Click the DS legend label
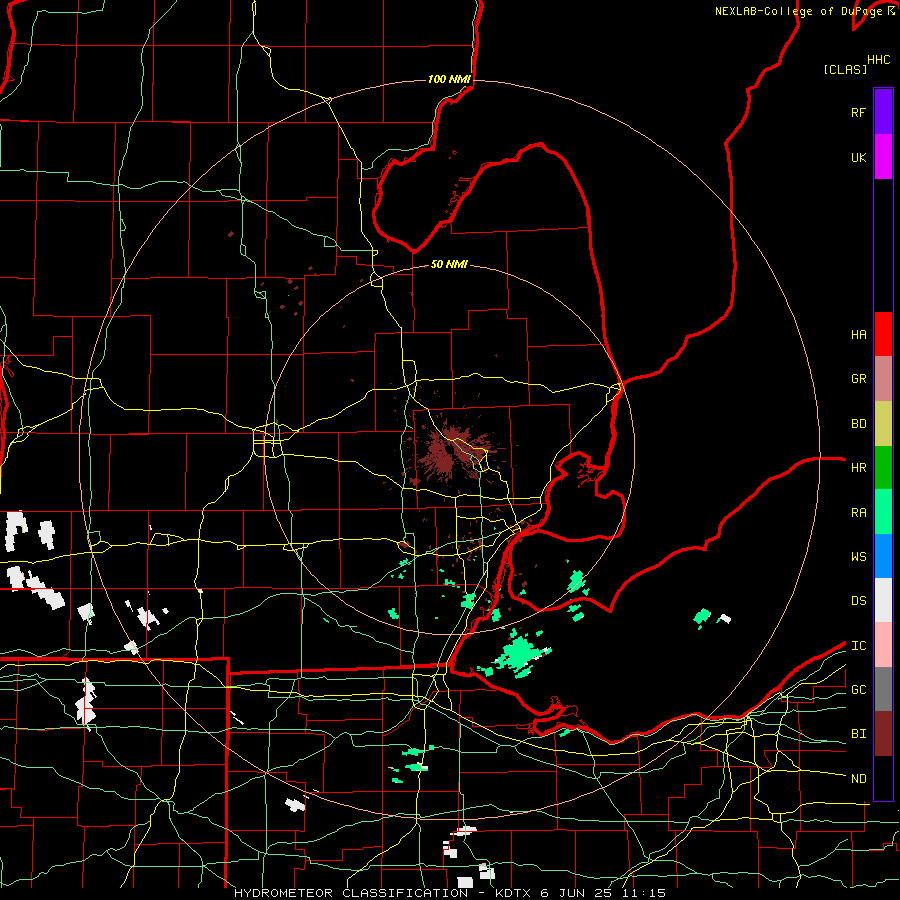Screen dimensions: 900x900 [x=858, y=601]
